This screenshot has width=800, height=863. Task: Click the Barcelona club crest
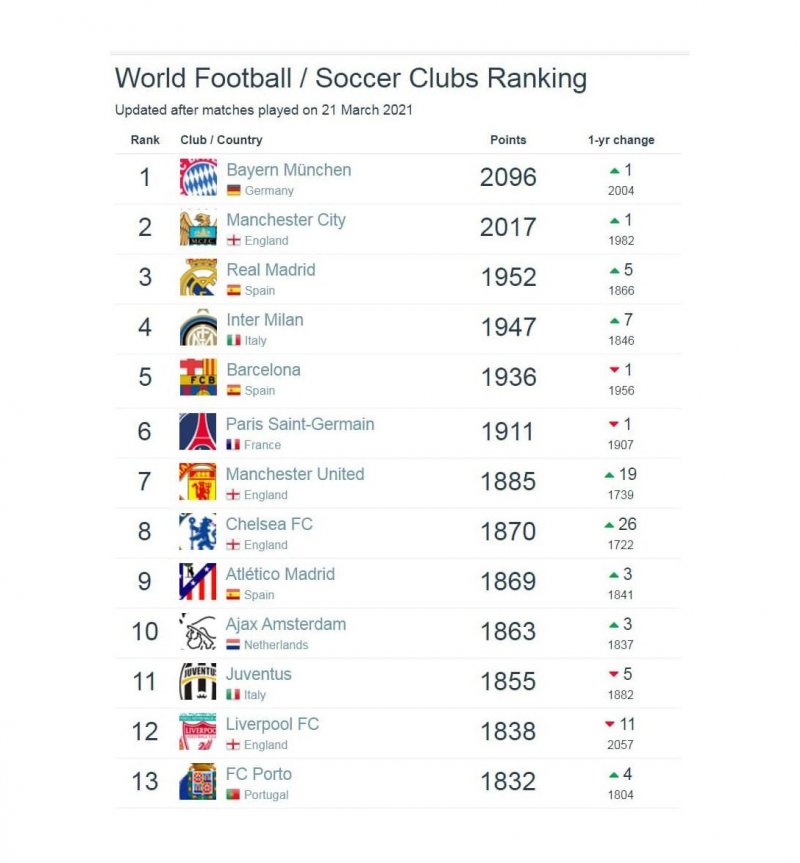[x=198, y=378]
